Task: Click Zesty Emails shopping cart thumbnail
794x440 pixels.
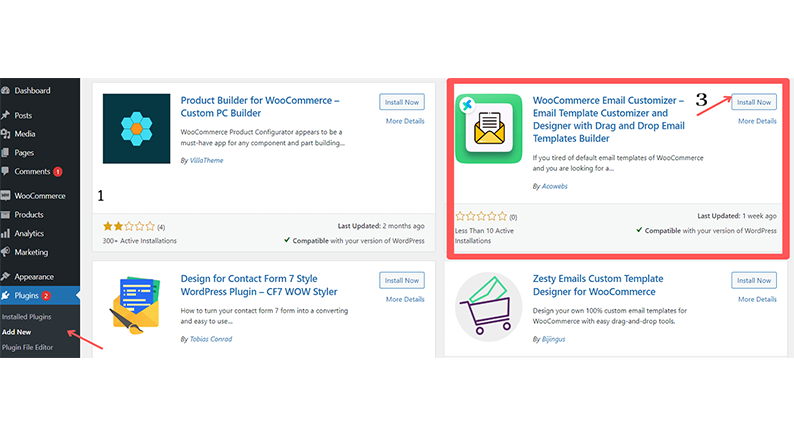Action: [488, 307]
